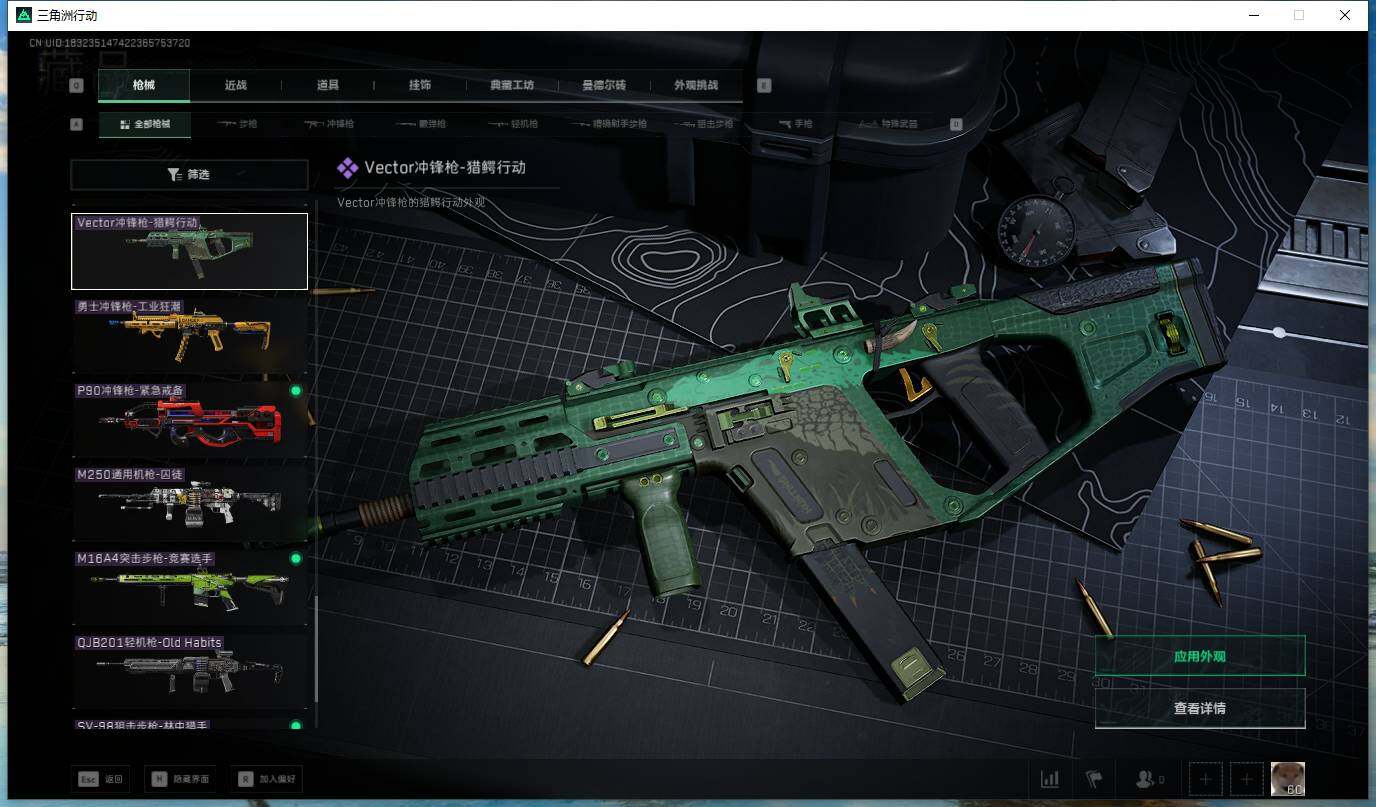
Task: Switch to the 道具 tab
Action: click(328, 85)
